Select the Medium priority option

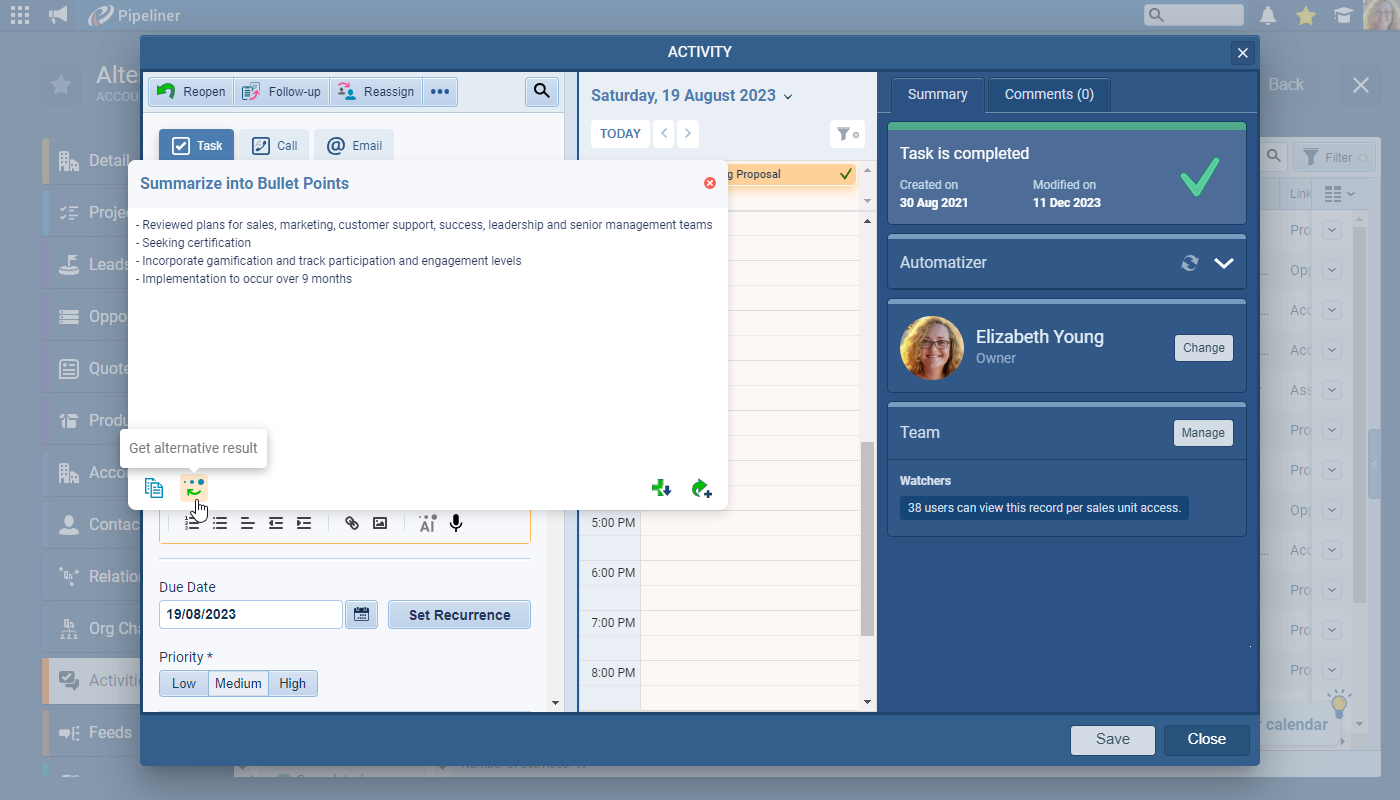pos(238,684)
